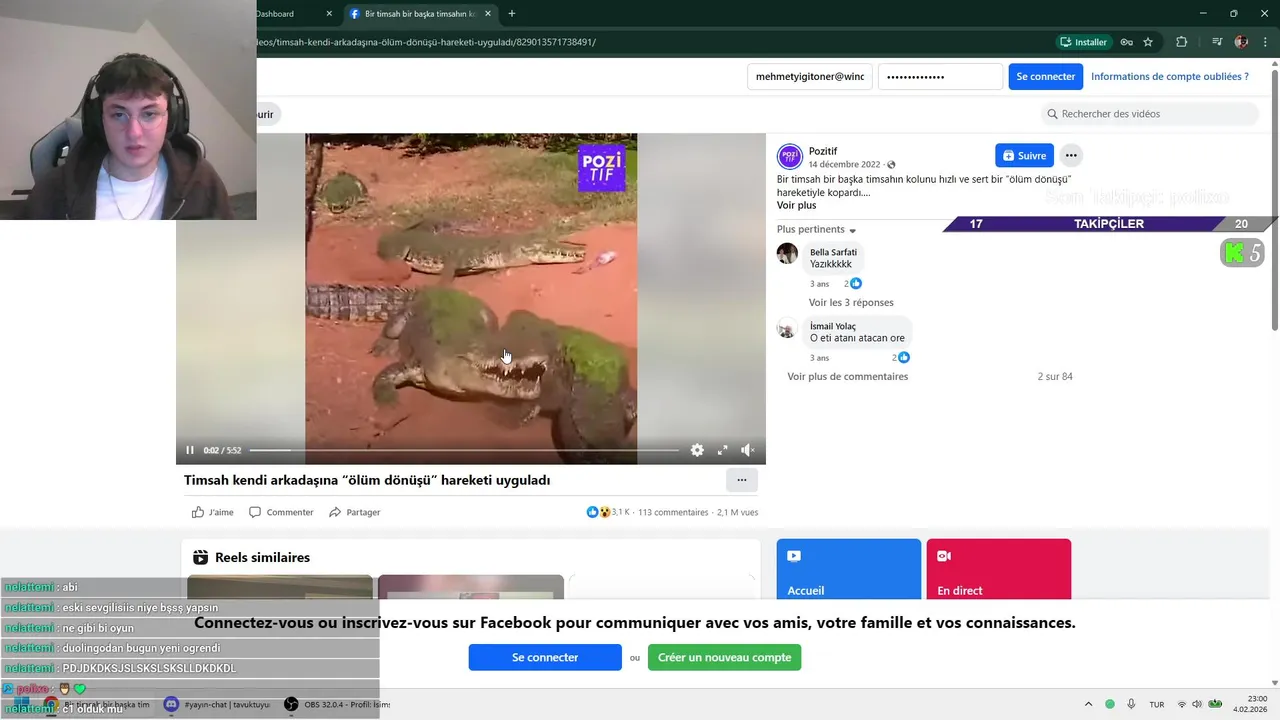
Task: Focus the password login field
Action: click(940, 77)
